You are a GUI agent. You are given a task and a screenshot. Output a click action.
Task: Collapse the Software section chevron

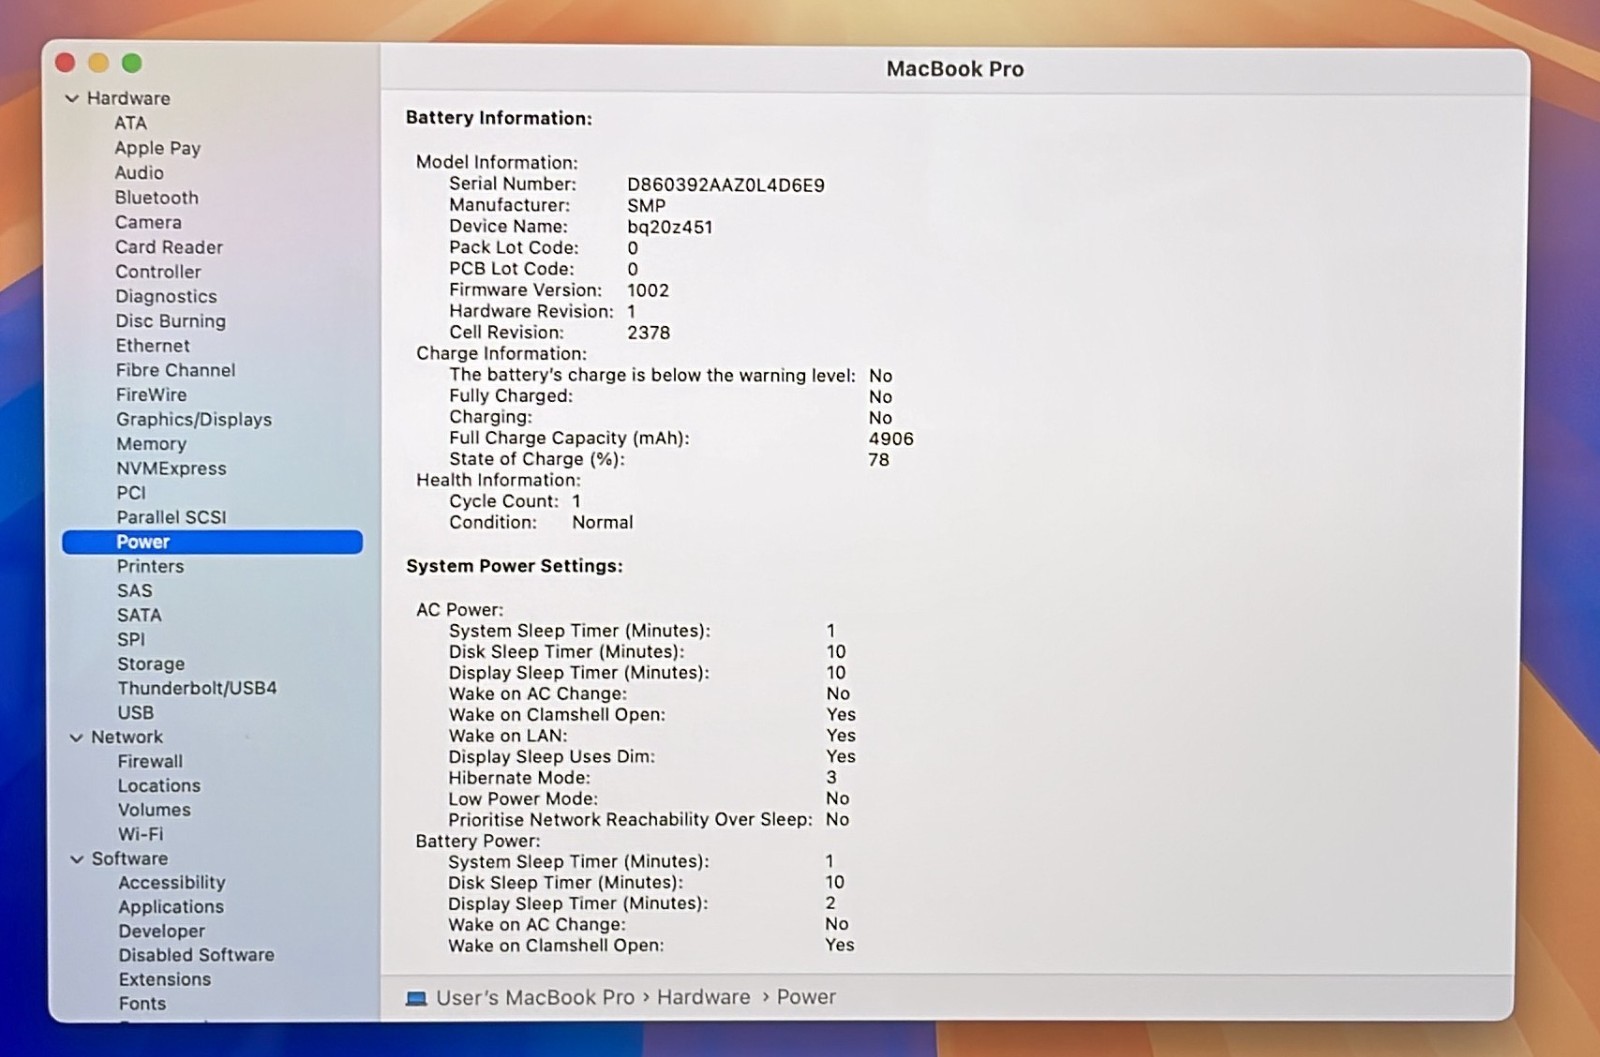point(77,859)
